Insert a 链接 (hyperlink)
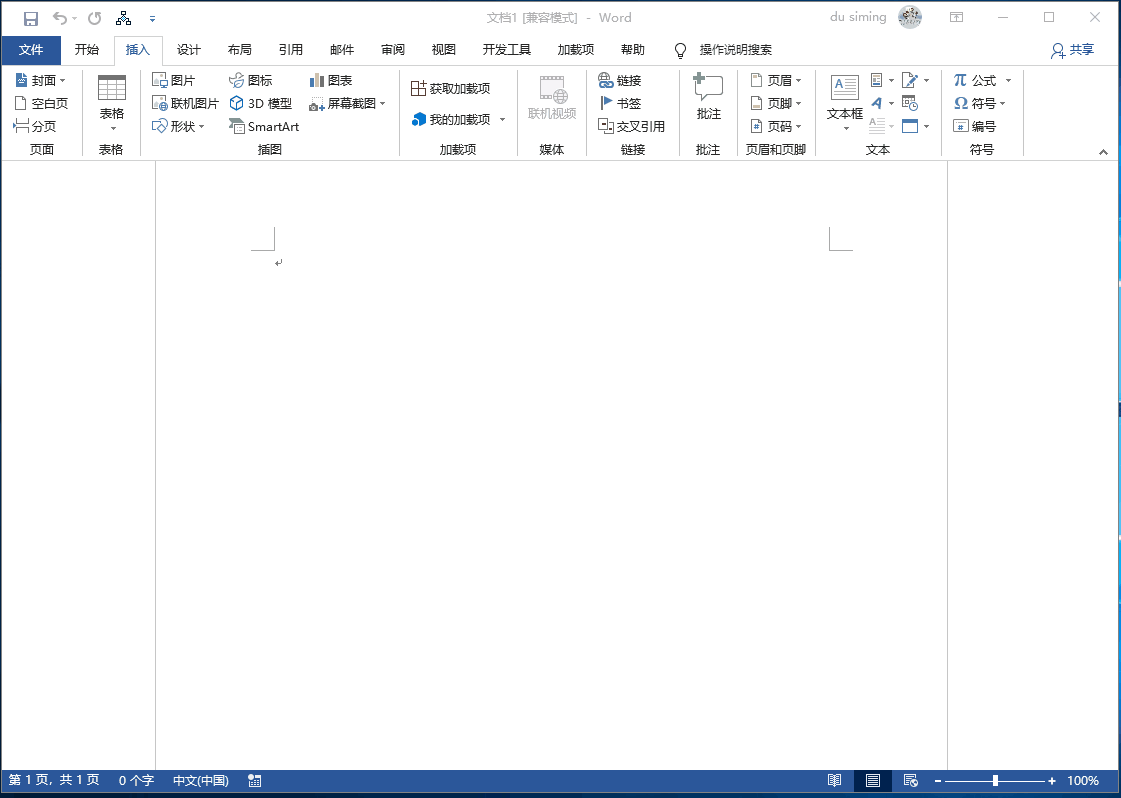 619,81
